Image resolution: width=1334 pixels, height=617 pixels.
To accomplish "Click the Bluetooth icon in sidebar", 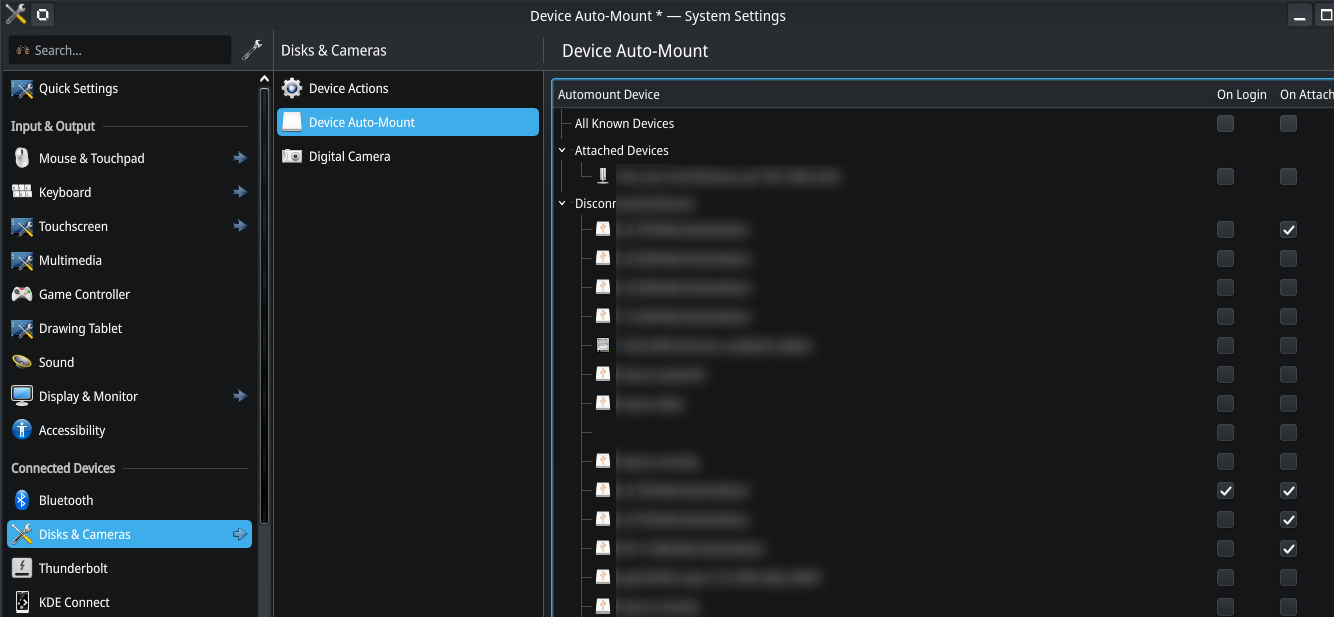I will pos(22,500).
